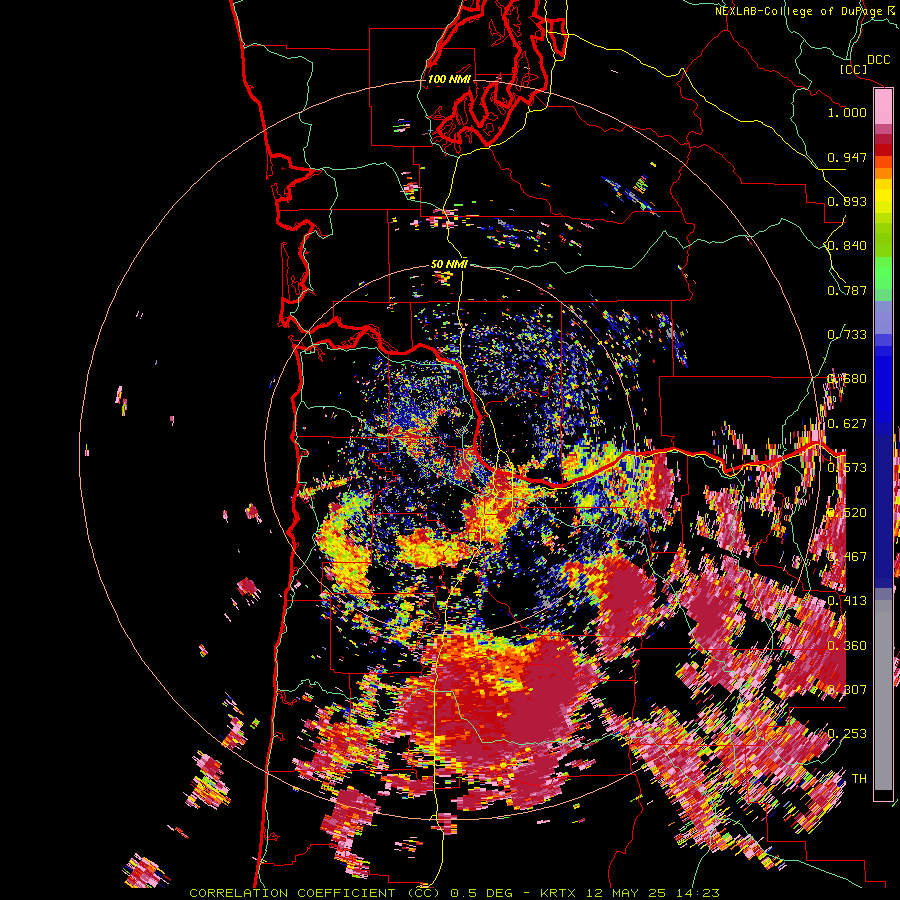Viewport: 900px width, 900px height.
Task: Click the [CC] label above the color bar
Action: tap(853, 69)
